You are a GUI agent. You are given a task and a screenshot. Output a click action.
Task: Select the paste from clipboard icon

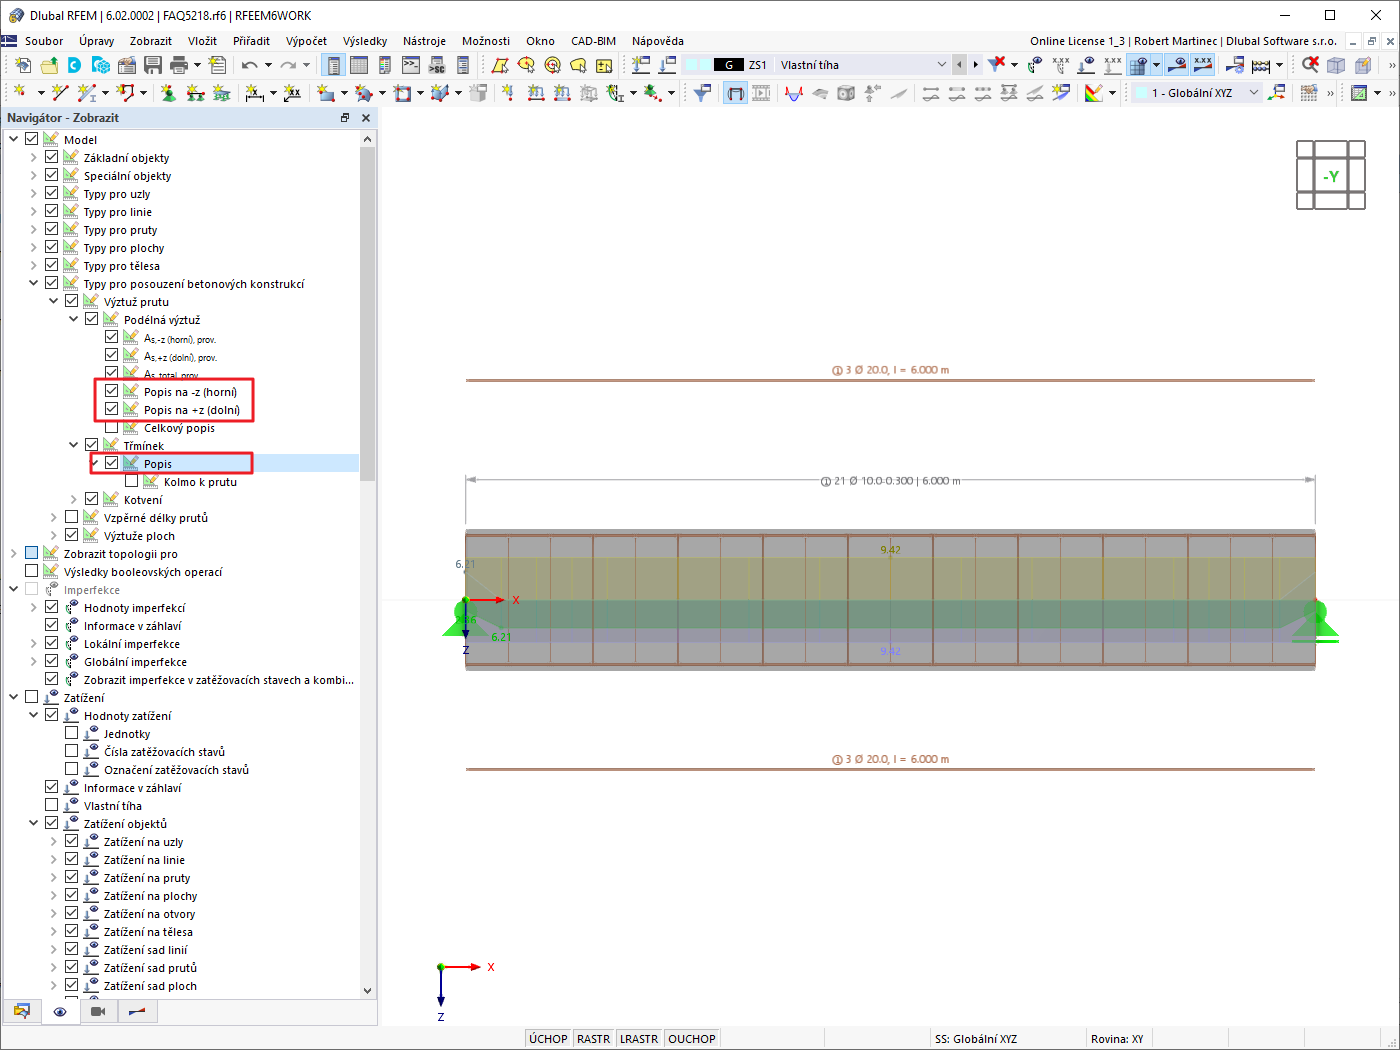(x=126, y=64)
